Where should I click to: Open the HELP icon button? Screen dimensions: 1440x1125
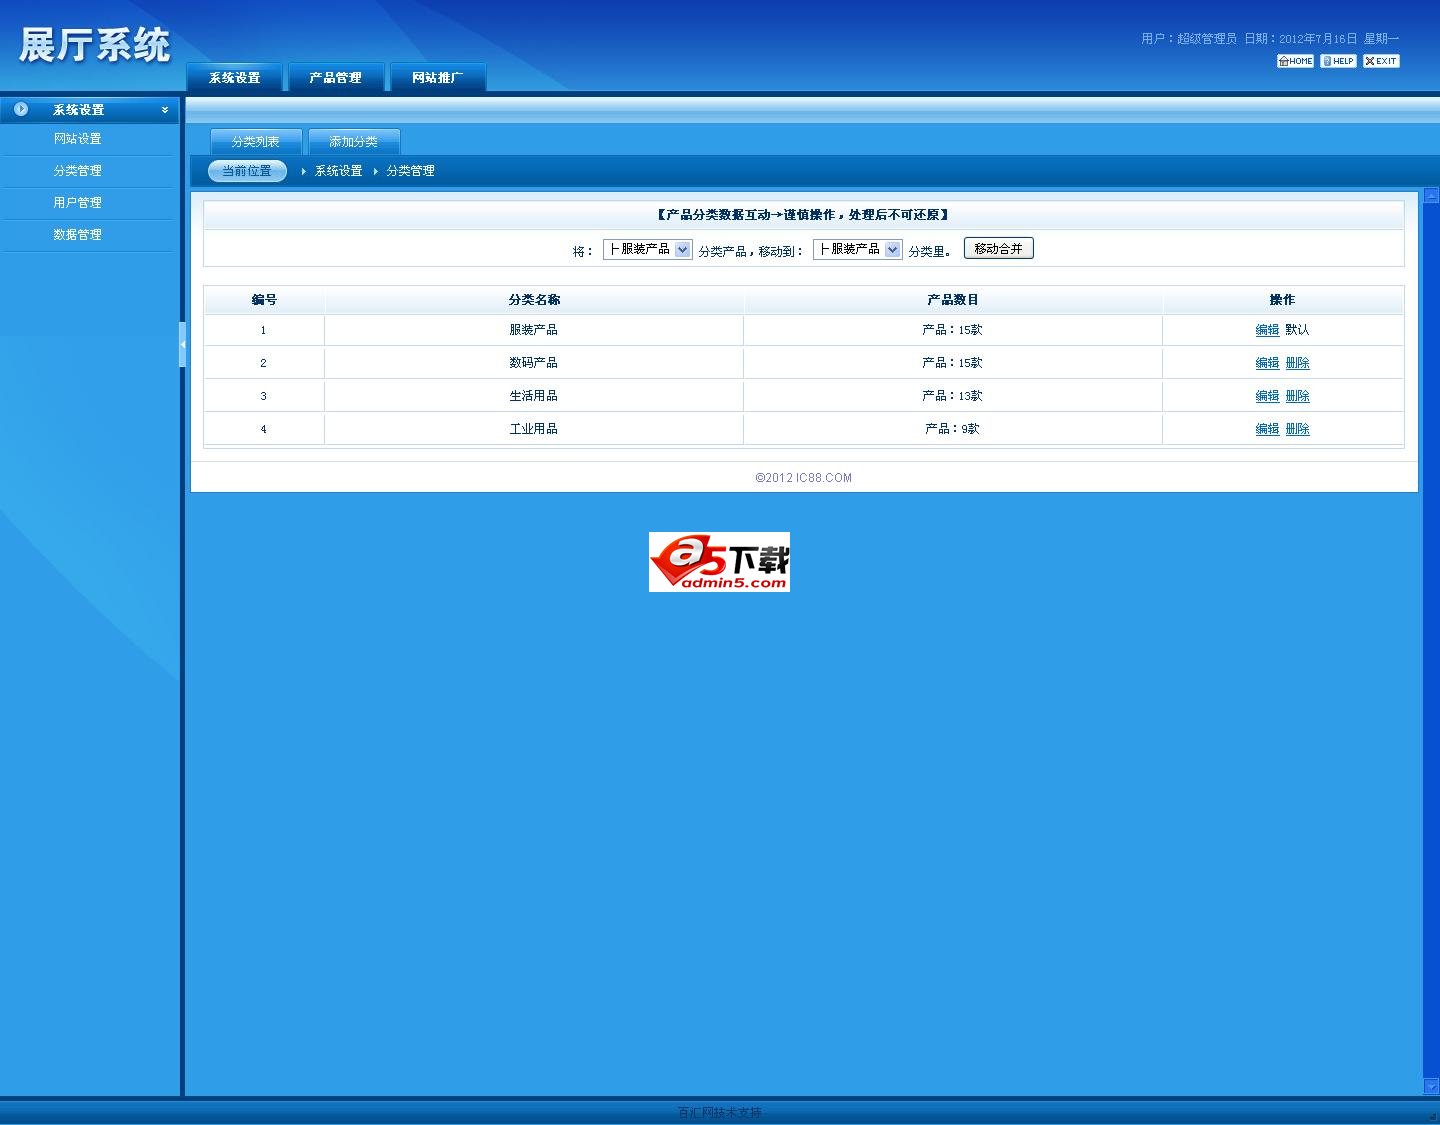(x=1338, y=61)
